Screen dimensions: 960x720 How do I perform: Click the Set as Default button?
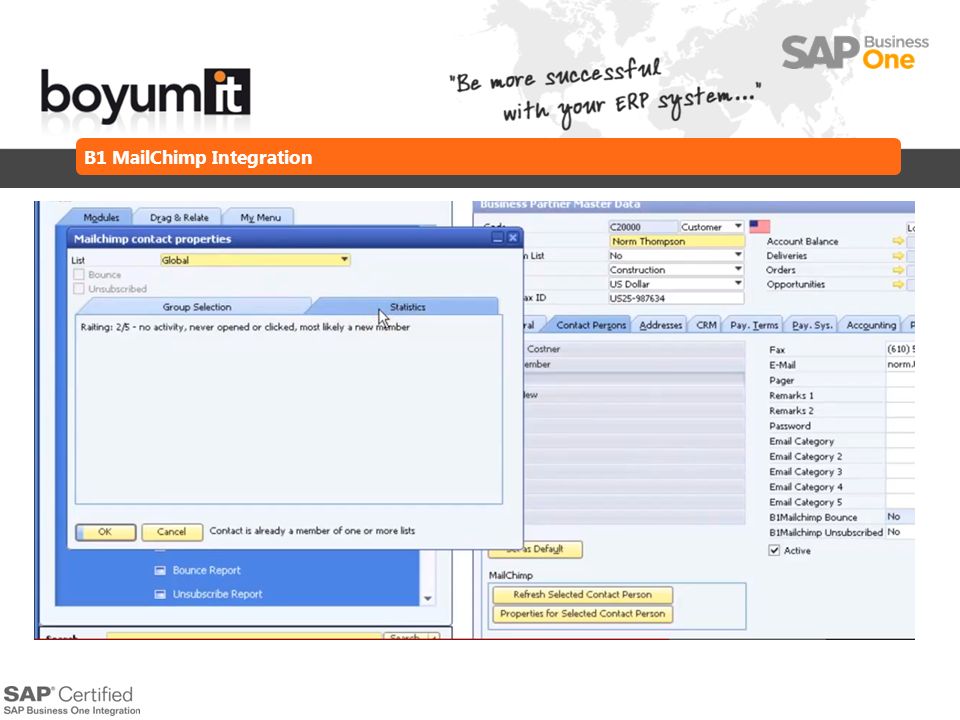pyautogui.click(x=535, y=549)
